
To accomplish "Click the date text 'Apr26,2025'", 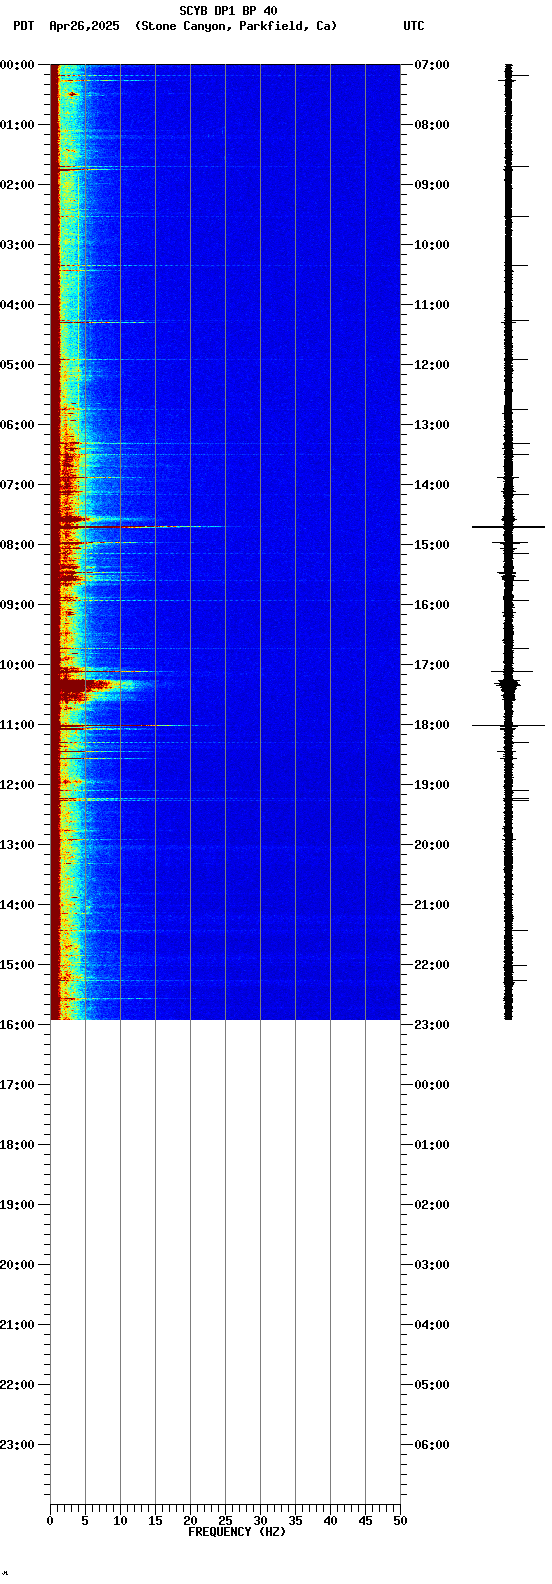I will pyautogui.click(x=84, y=26).
